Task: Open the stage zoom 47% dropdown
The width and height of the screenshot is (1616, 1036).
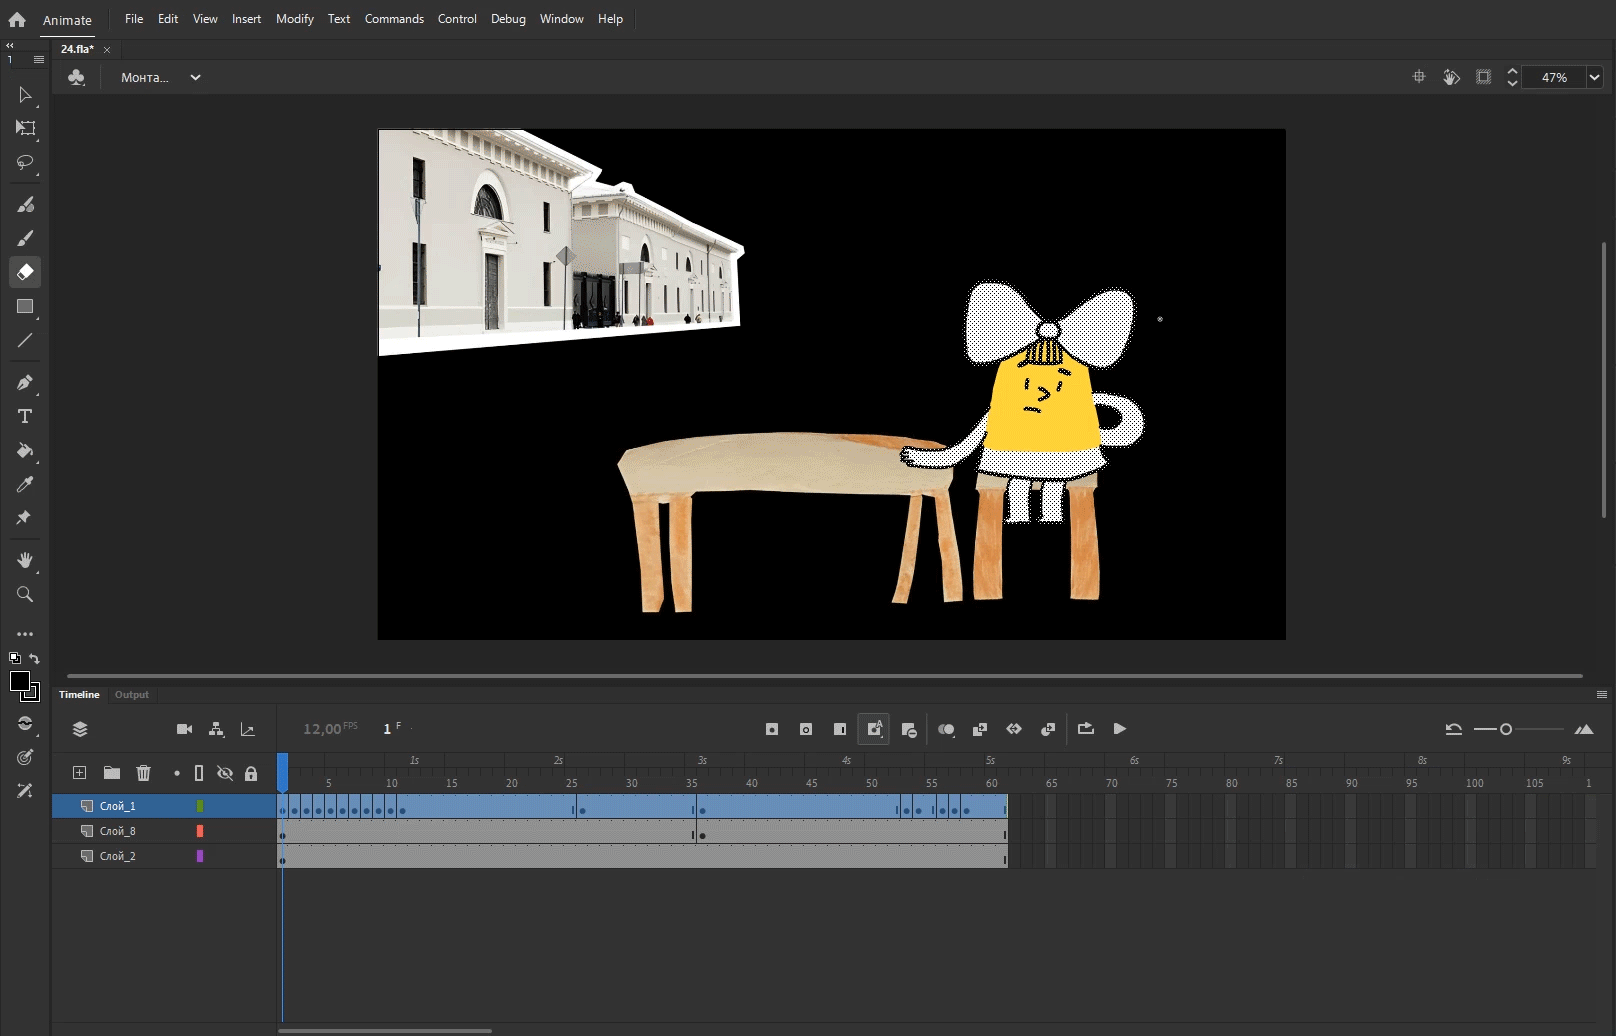Action: (x=1594, y=77)
